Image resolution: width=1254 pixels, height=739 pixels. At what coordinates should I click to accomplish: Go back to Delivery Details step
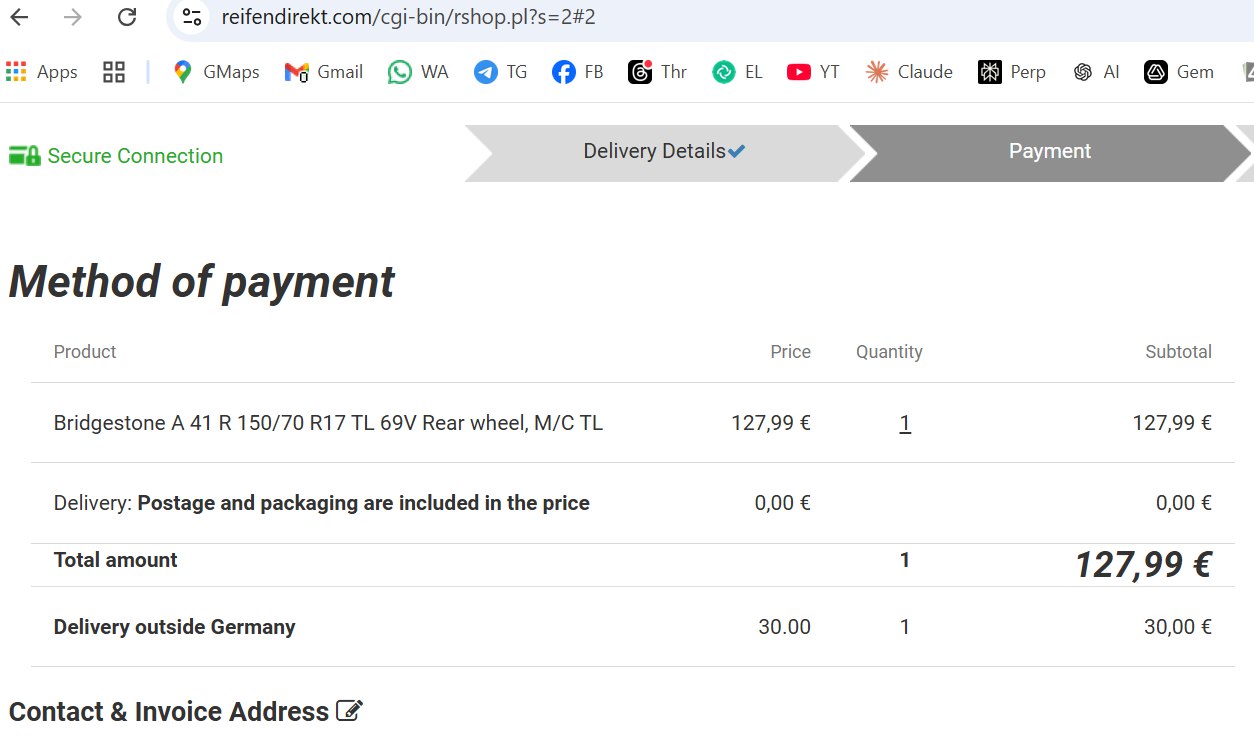655,152
